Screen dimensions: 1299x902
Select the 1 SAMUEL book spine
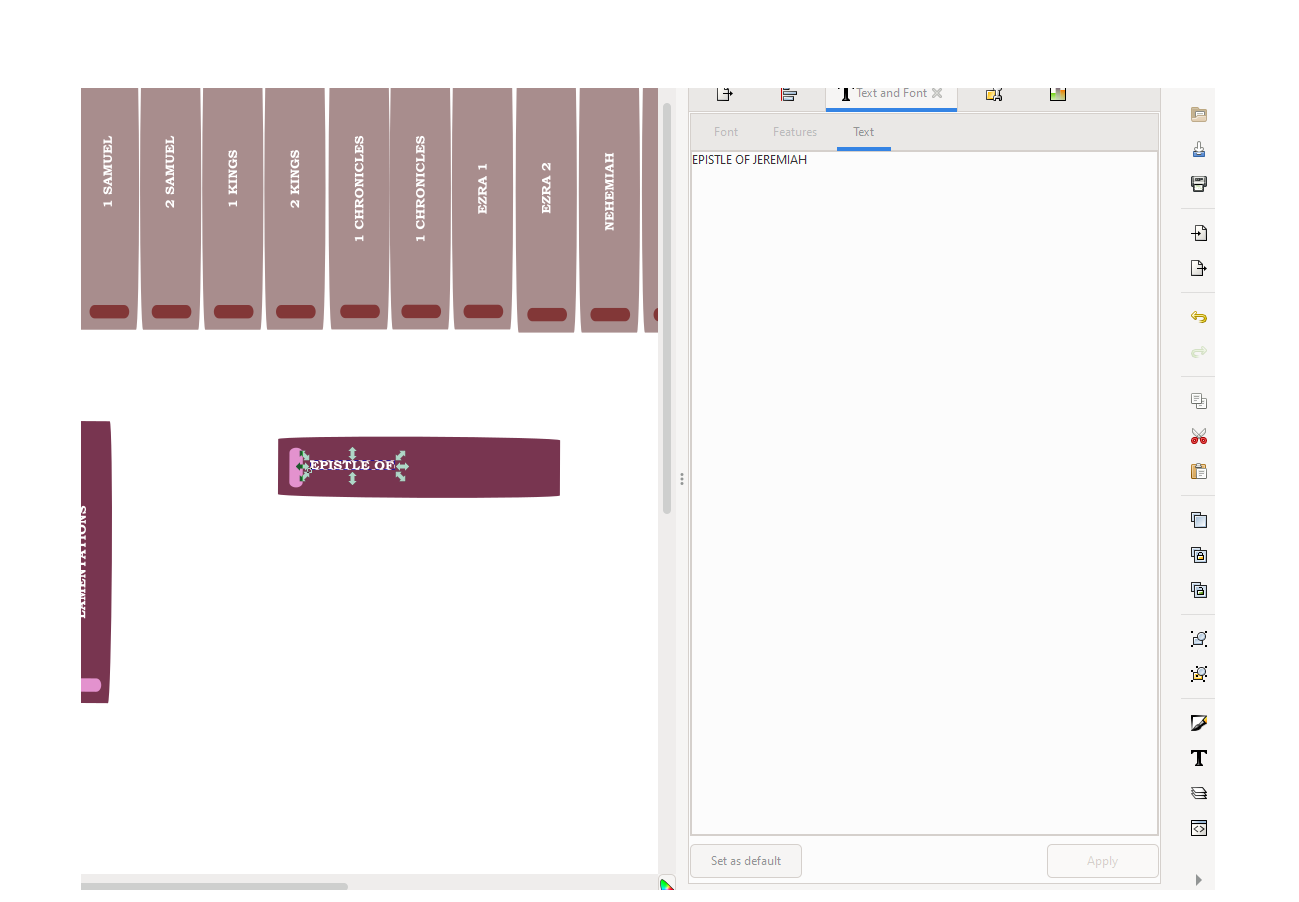109,208
